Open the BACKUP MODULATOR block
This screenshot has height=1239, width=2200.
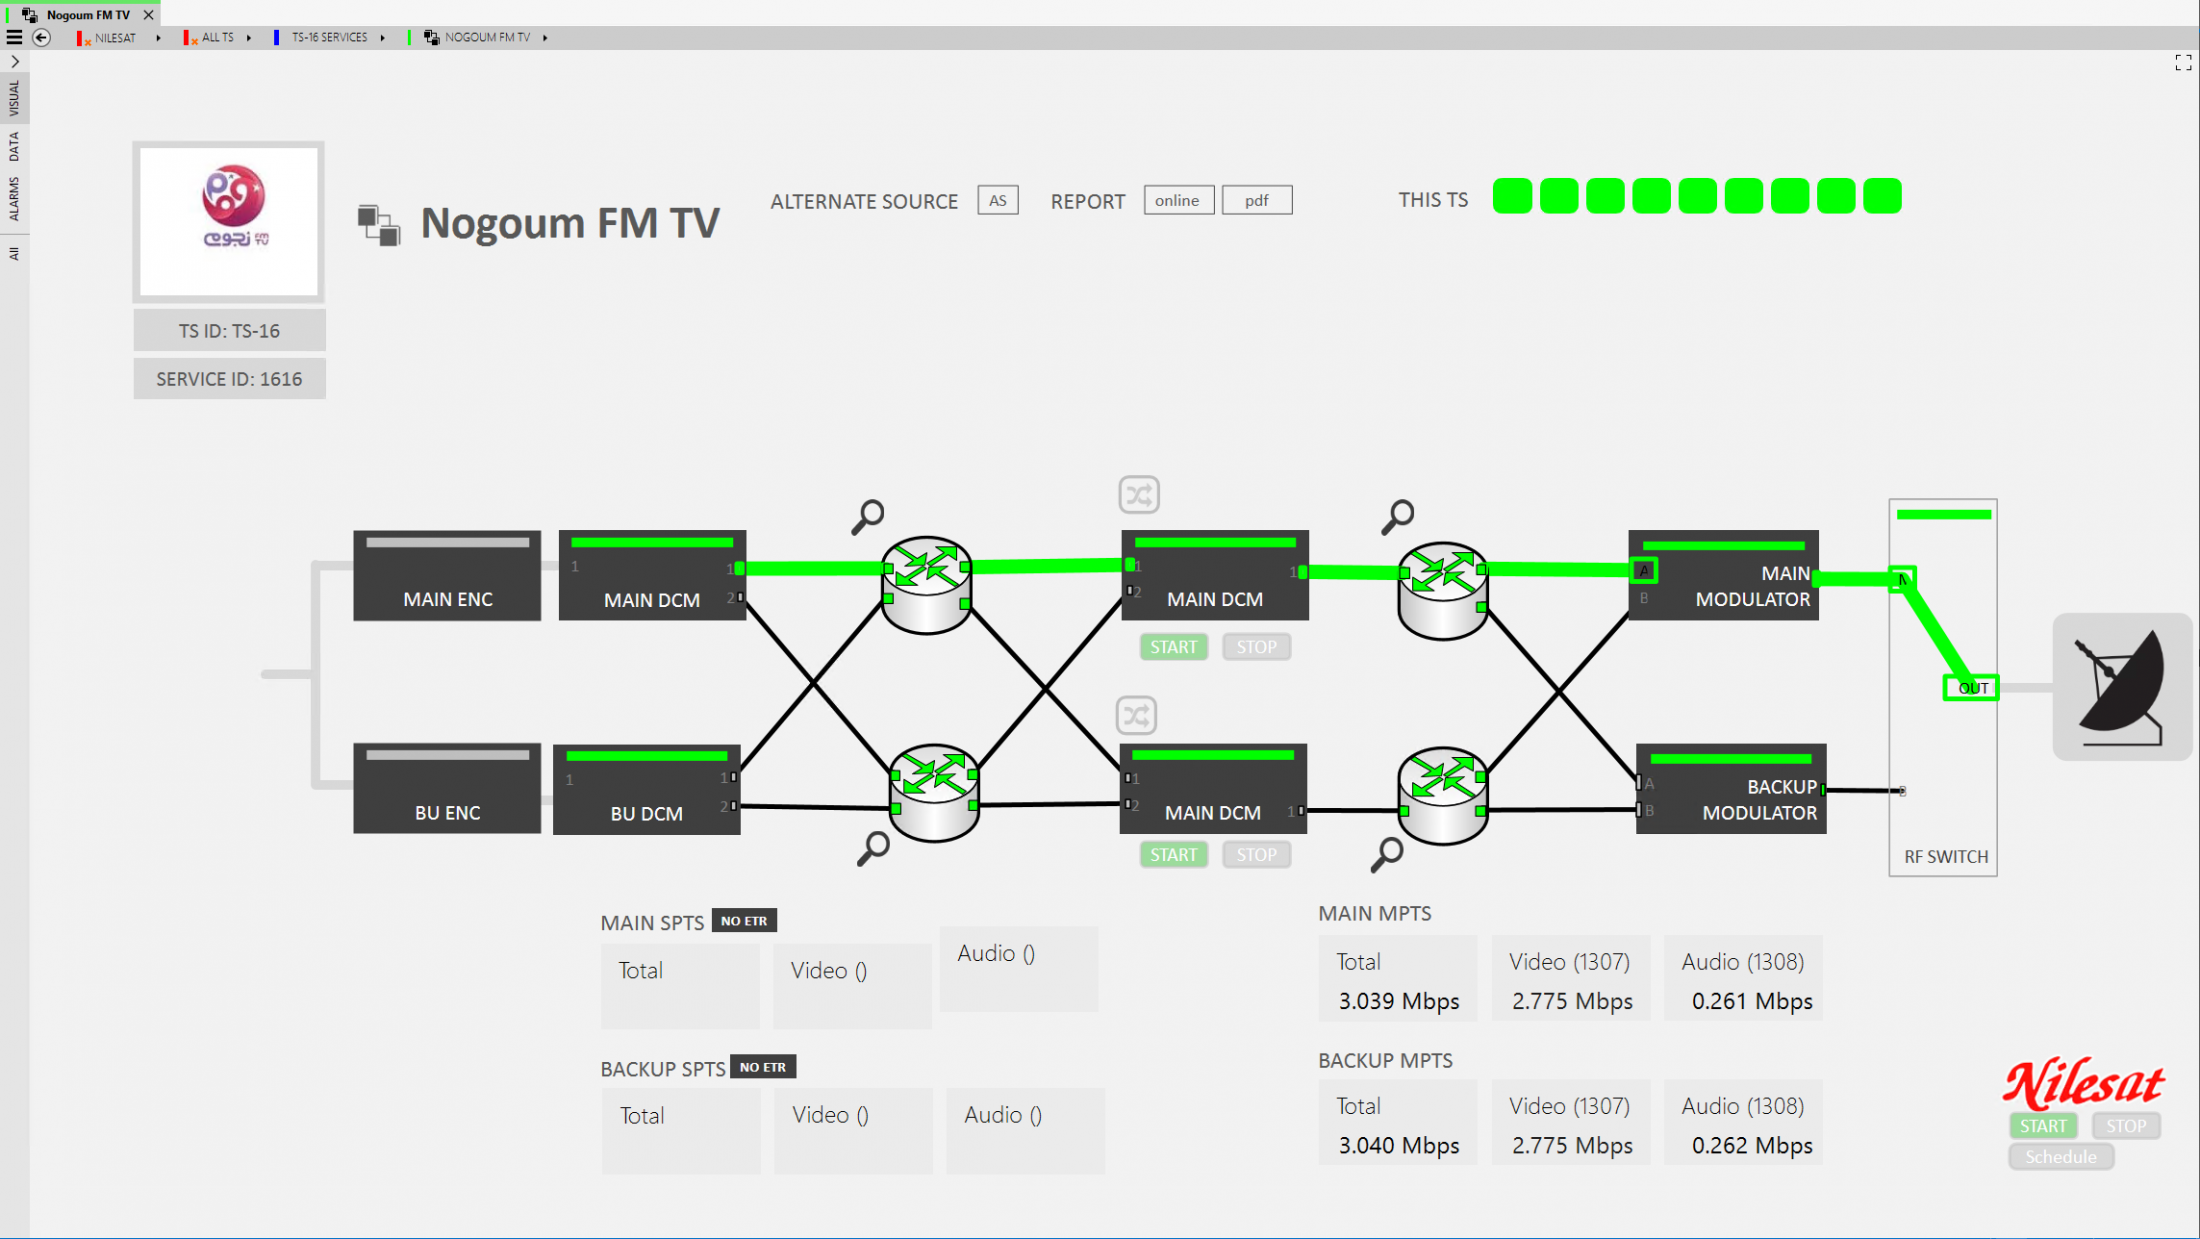pos(1731,788)
